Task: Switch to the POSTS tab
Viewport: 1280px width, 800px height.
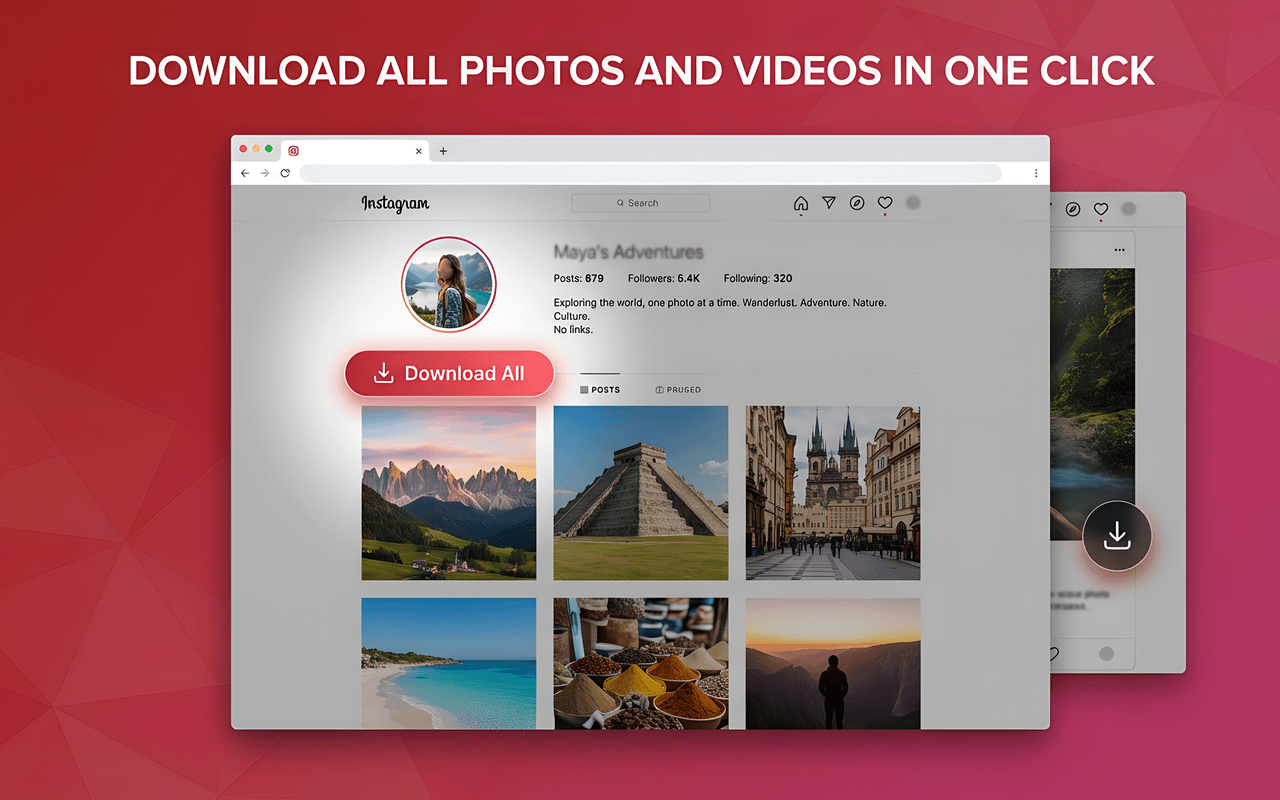Action: point(600,390)
